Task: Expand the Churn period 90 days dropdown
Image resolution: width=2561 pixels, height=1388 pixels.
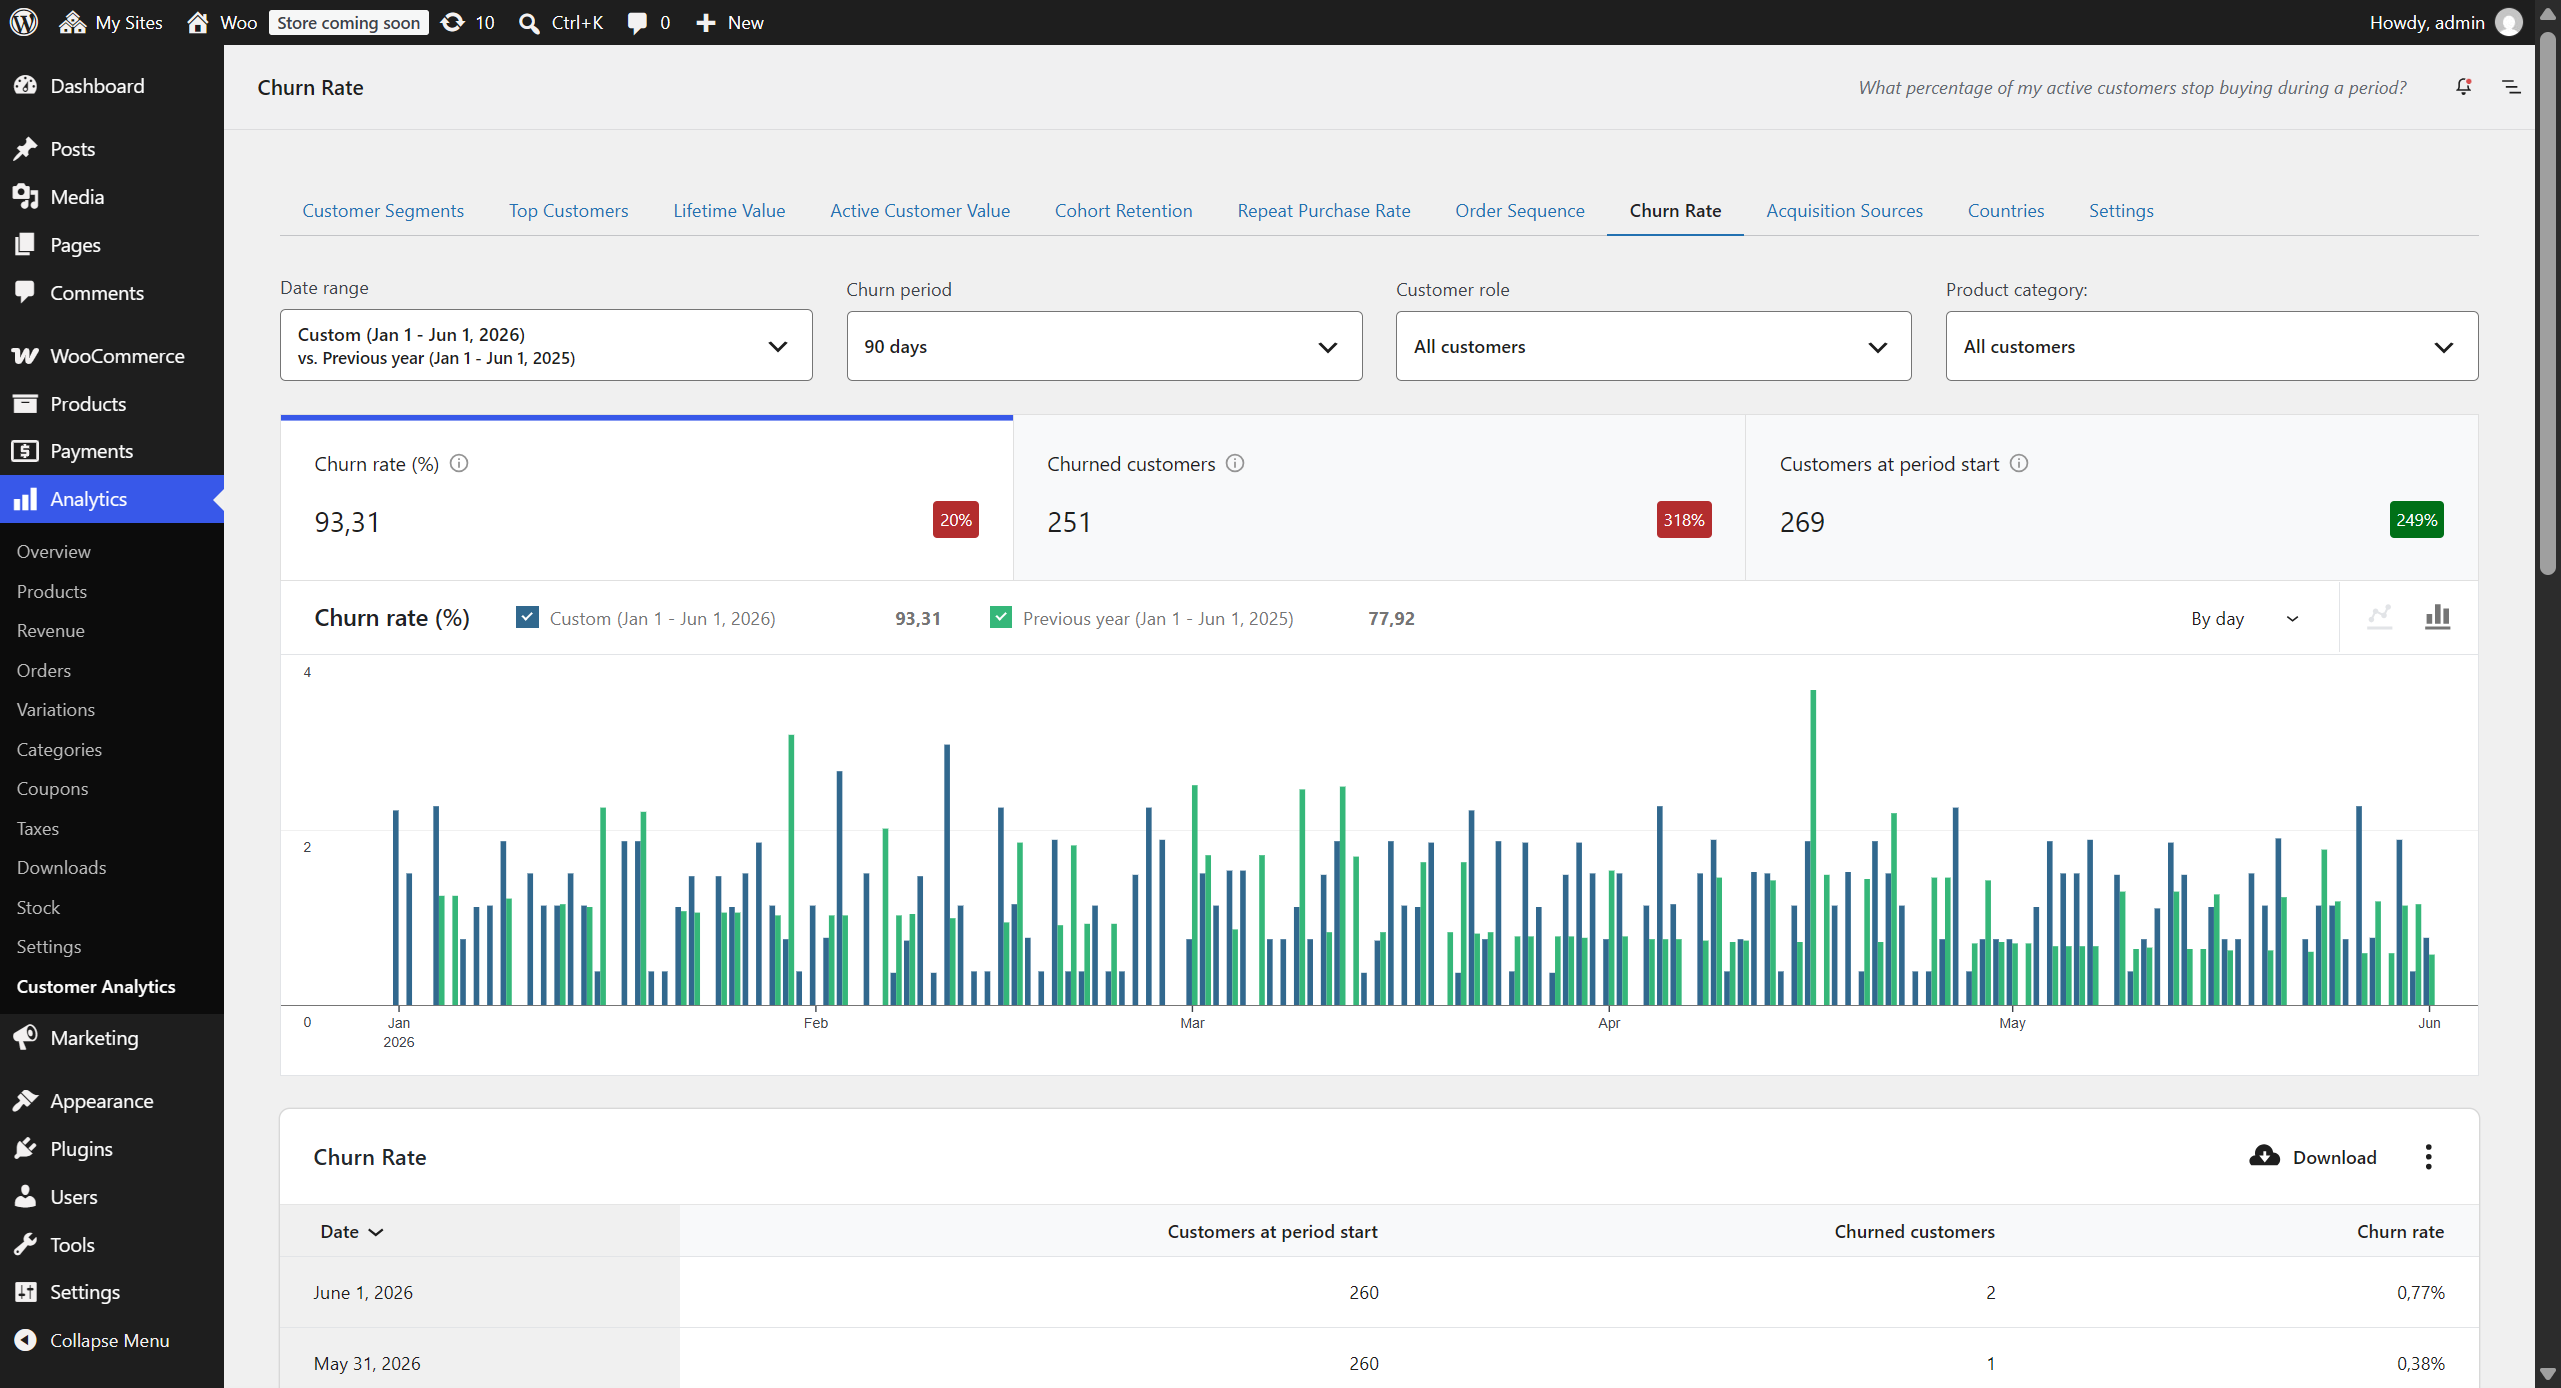Action: point(1104,346)
